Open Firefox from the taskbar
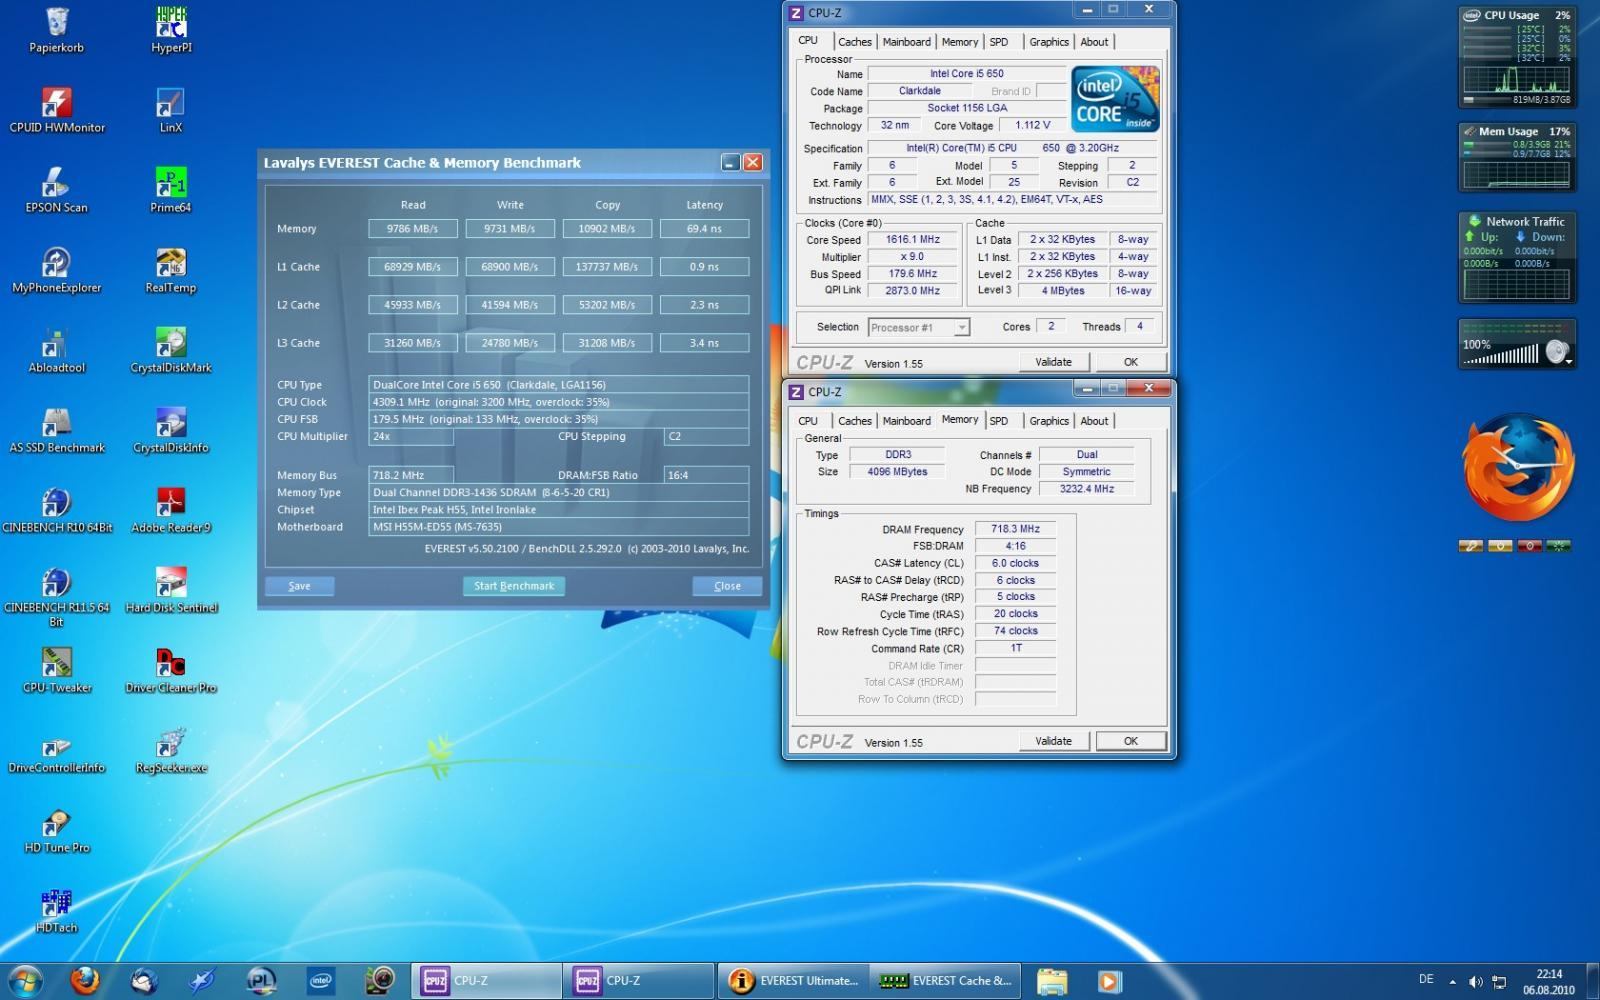The height and width of the screenshot is (1000, 1600). 85,981
